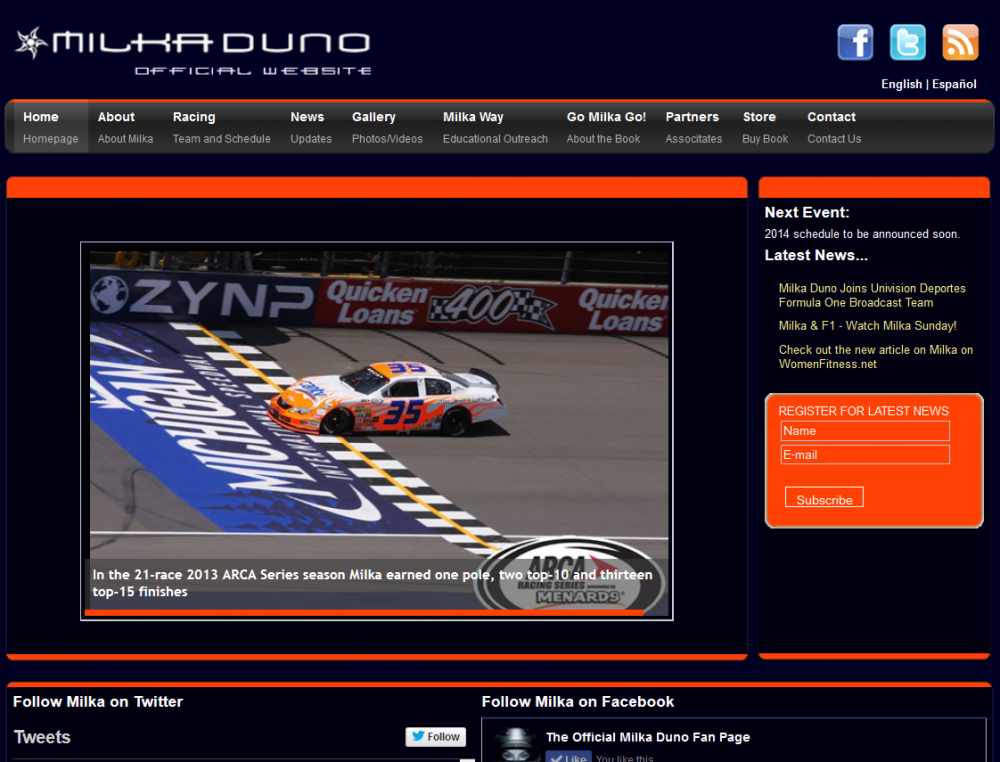Open the Facebook icon link
1000x762 pixels.
(855, 42)
